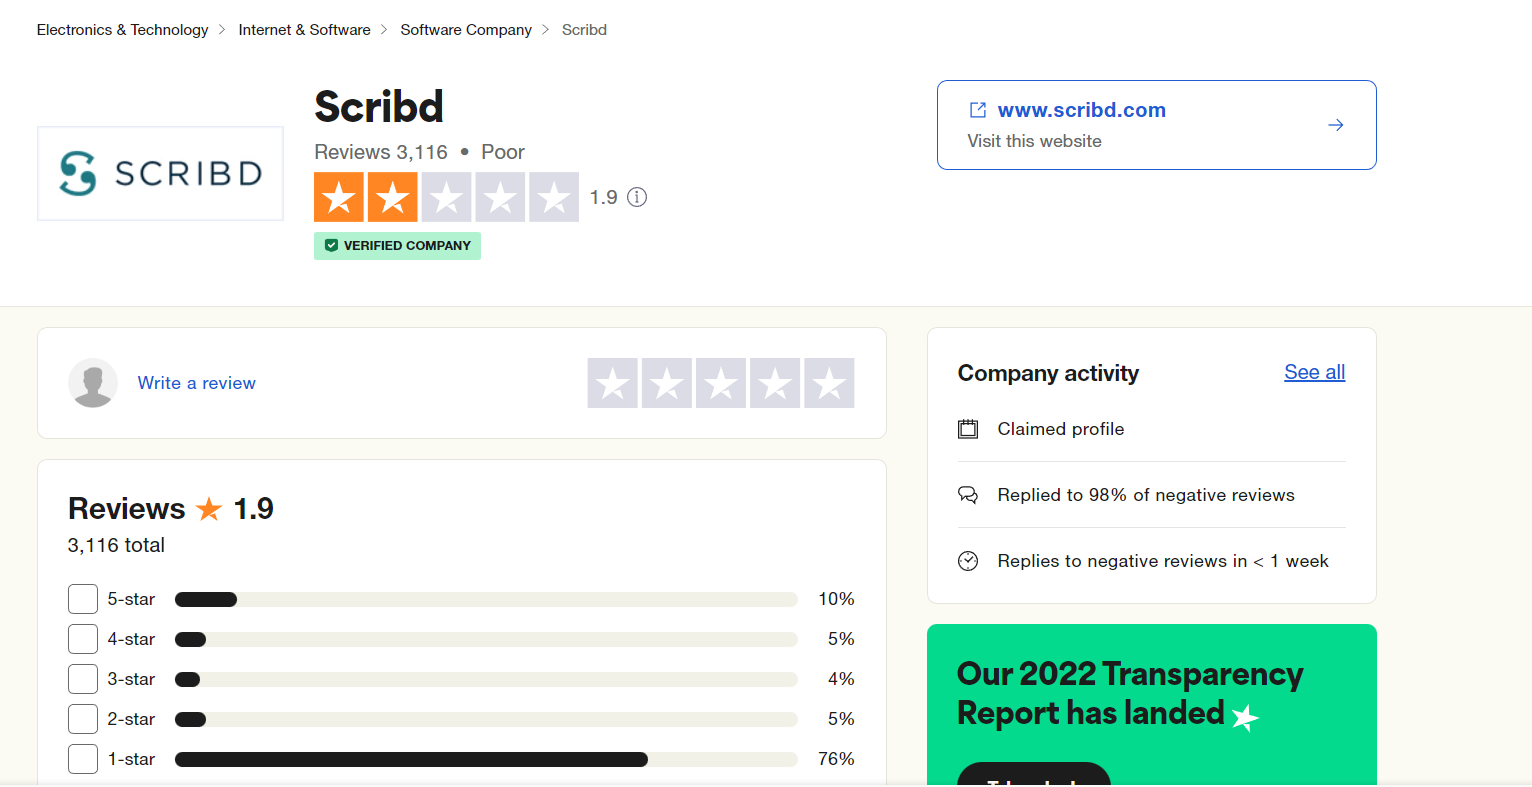The height and width of the screenshot is (787, 1532).
Task: Check the 5-star filter checkbox
Action: click(83, 599)
